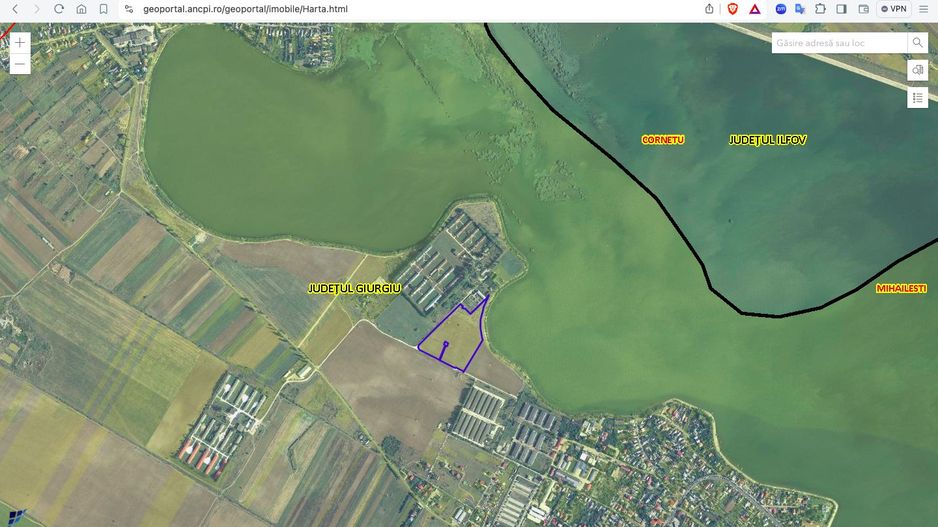Open the map legend list icon
Viewport: 938px width, 527px height.
917,97
